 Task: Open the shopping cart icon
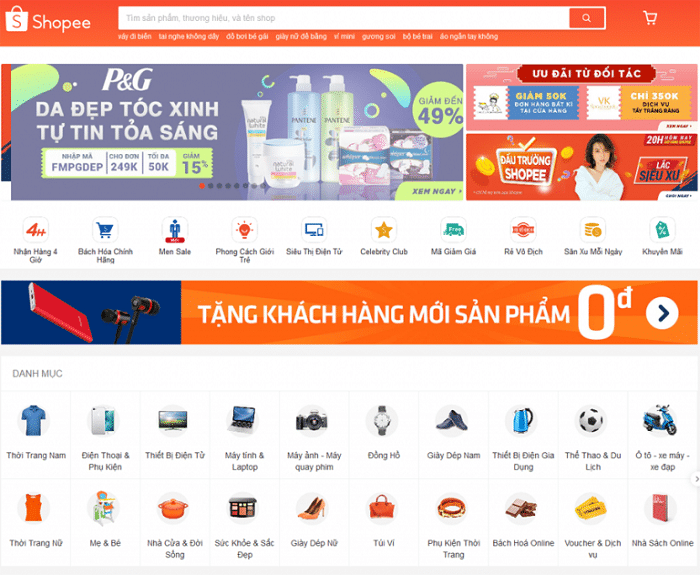(650, 17)
